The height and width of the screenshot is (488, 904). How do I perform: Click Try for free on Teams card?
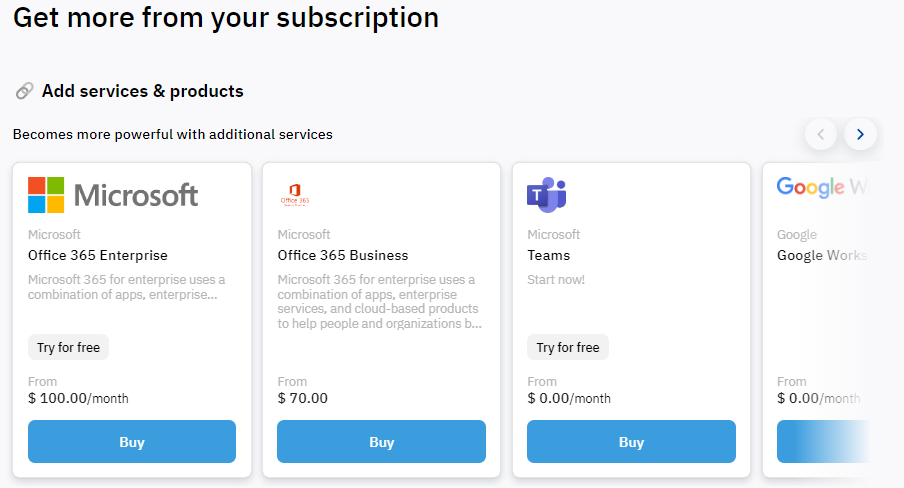pyautogui.click(x=568, y=347)
